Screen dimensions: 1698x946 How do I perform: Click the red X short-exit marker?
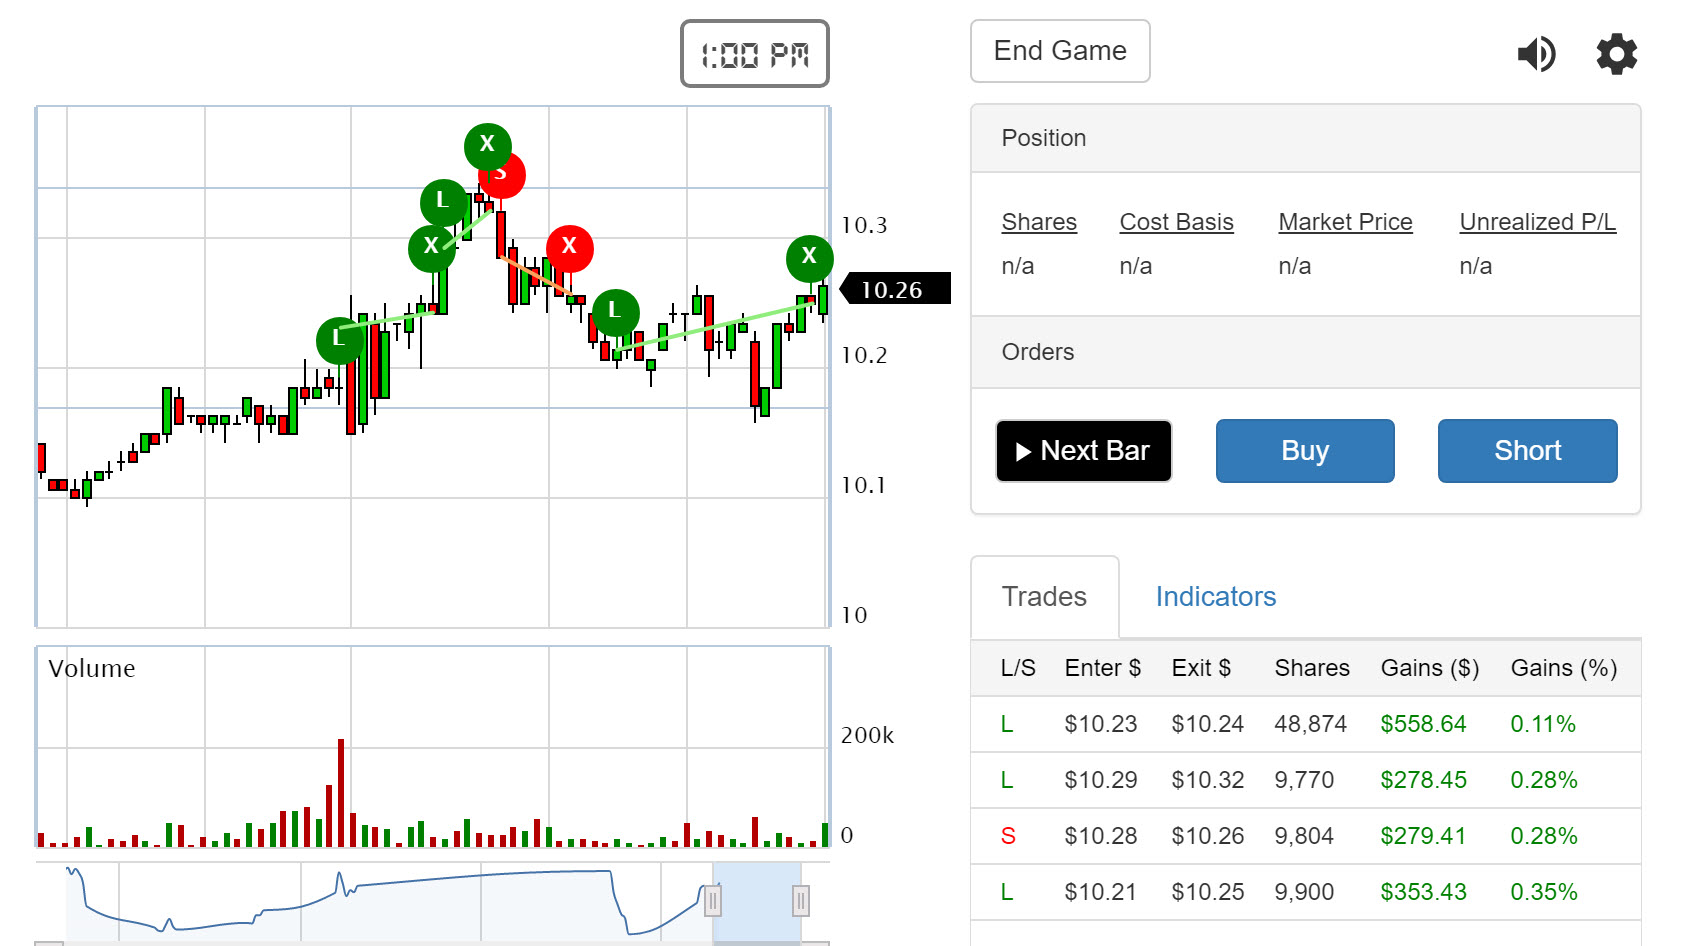pyautogui.click(x=569, y=247)
